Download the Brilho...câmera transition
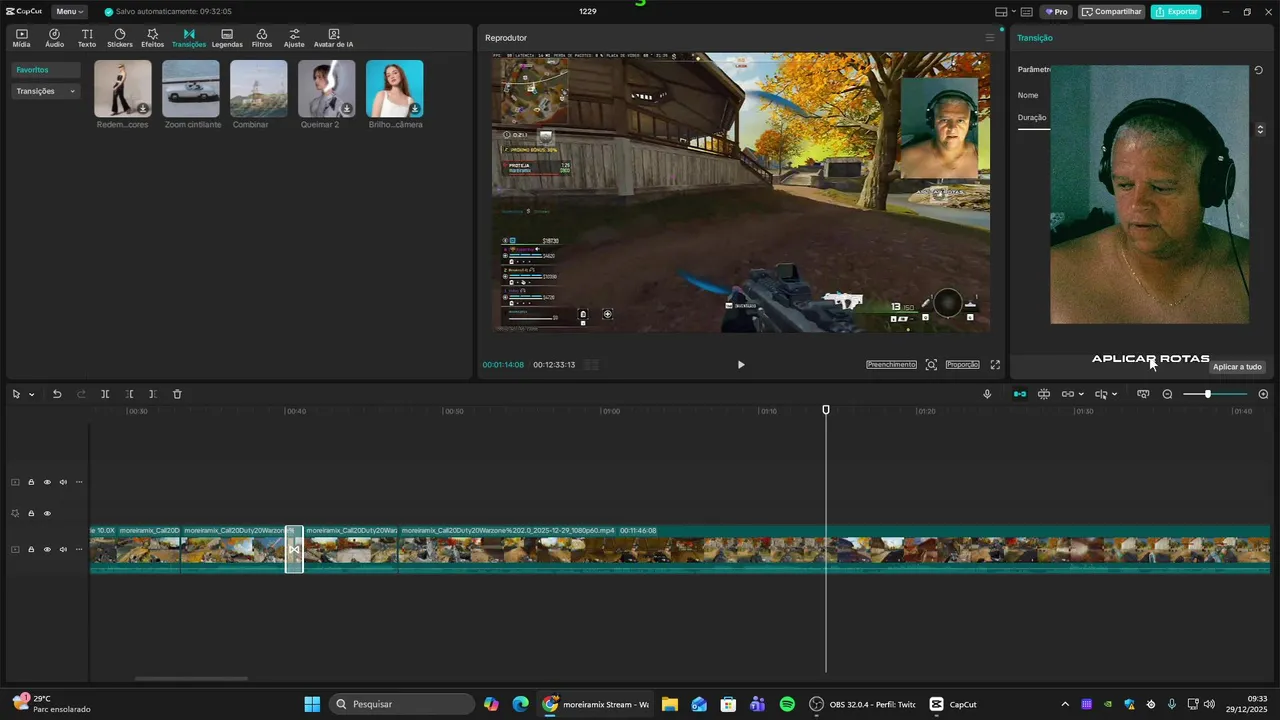Viewport: 1280px width, 720px height. point(414,109)
